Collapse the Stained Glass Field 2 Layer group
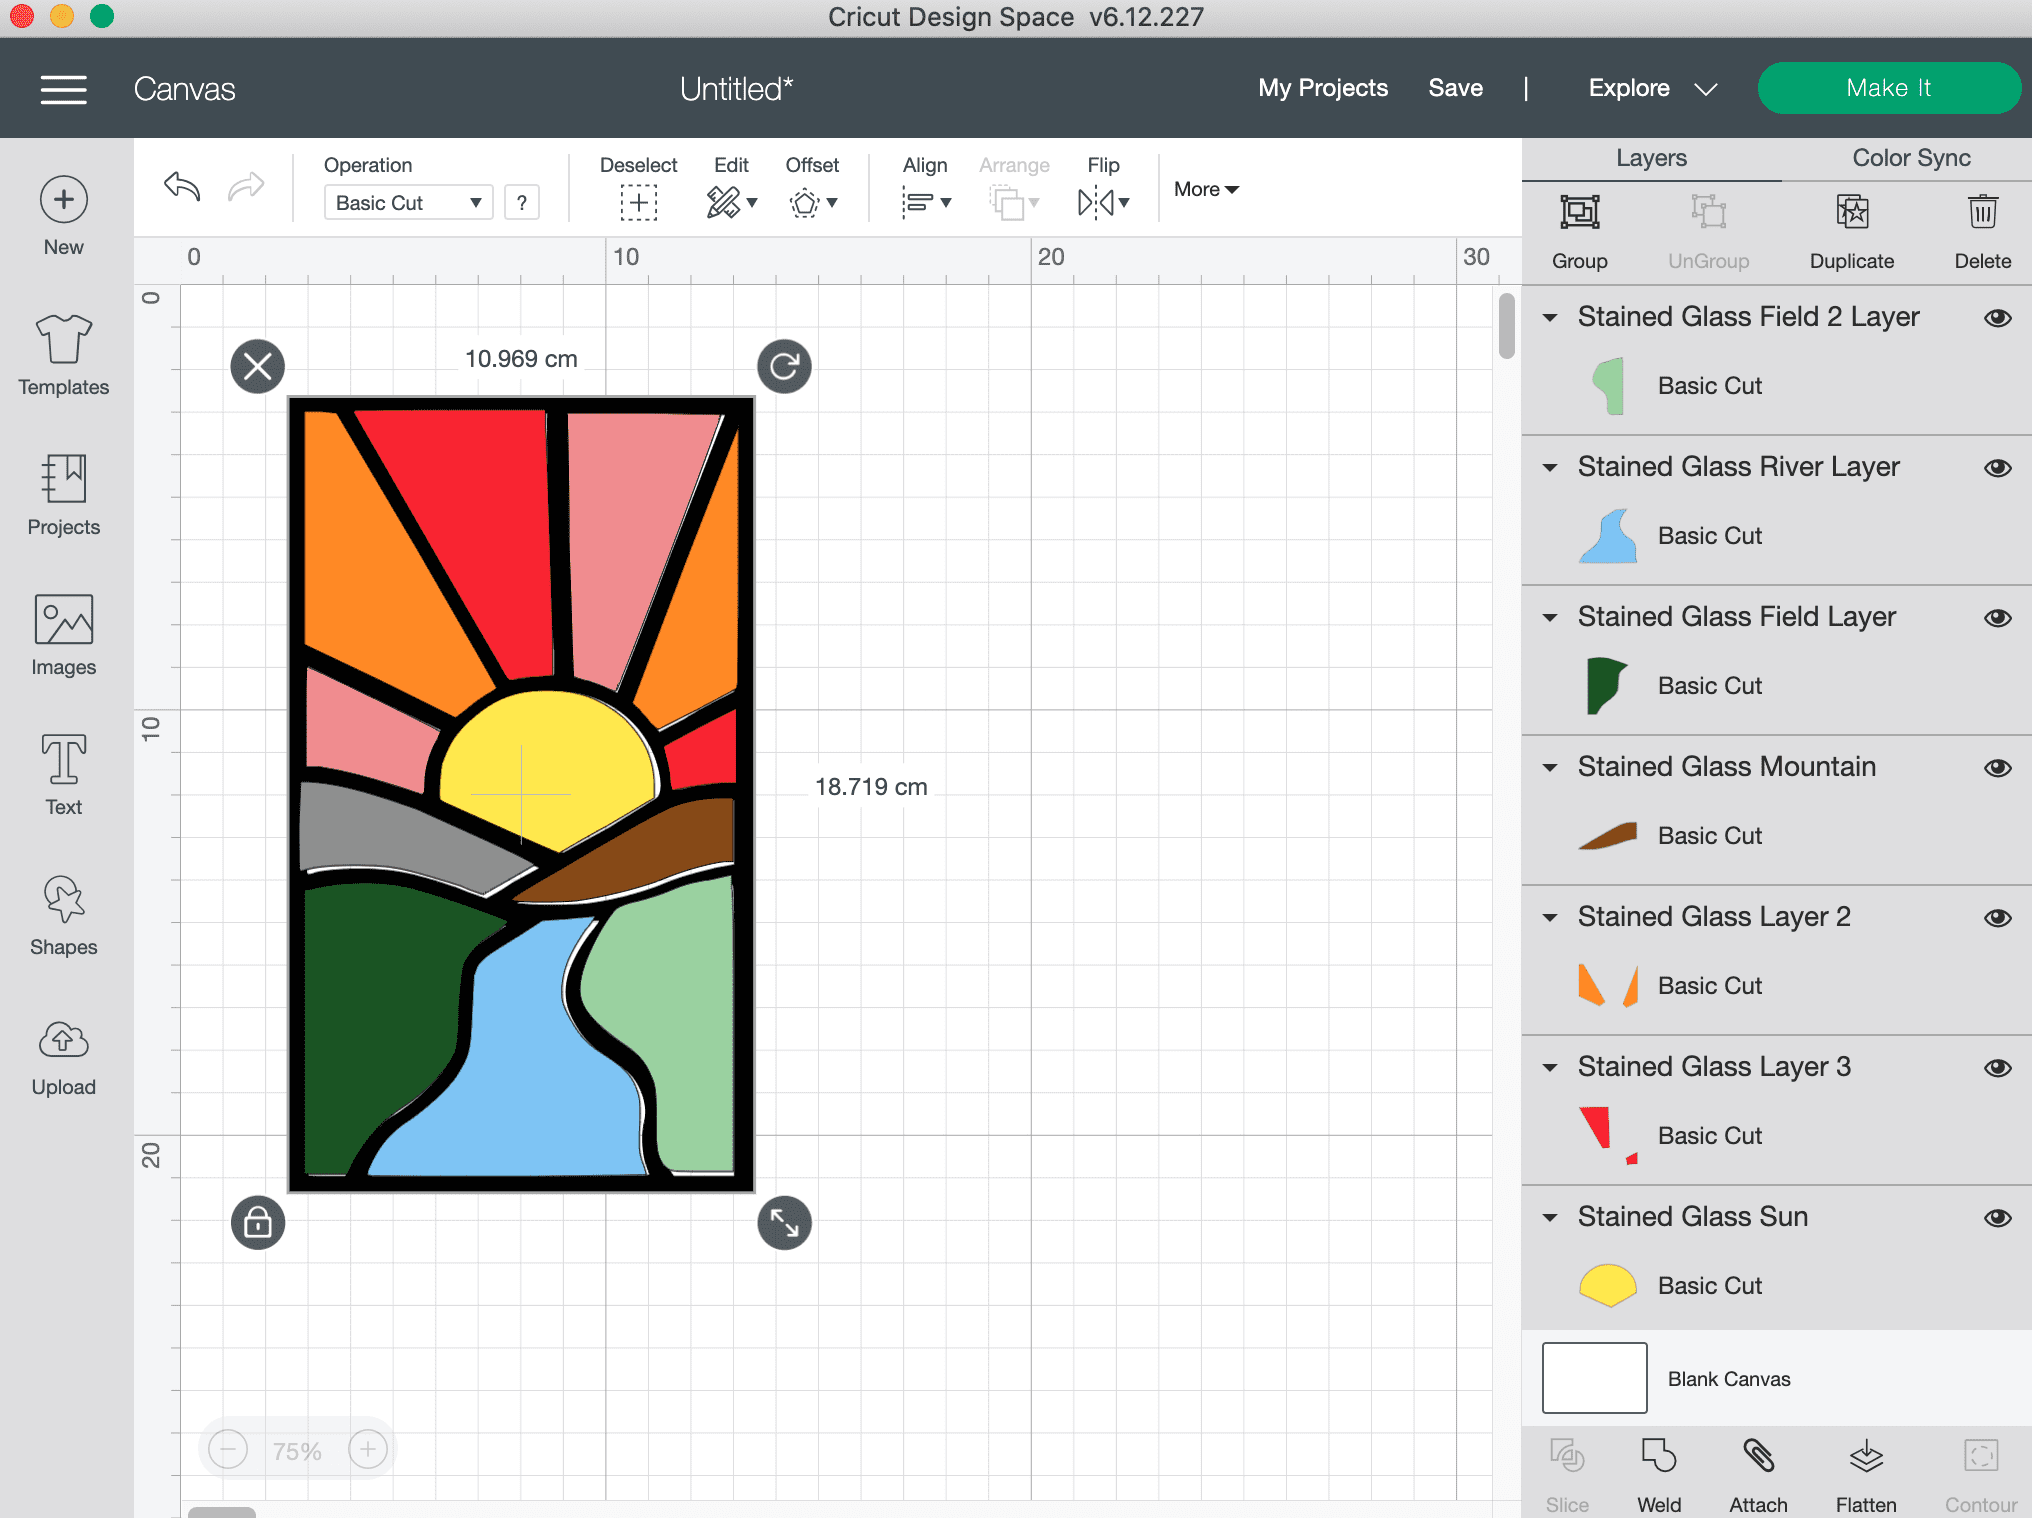2032x1518 pixels. 1550,318
